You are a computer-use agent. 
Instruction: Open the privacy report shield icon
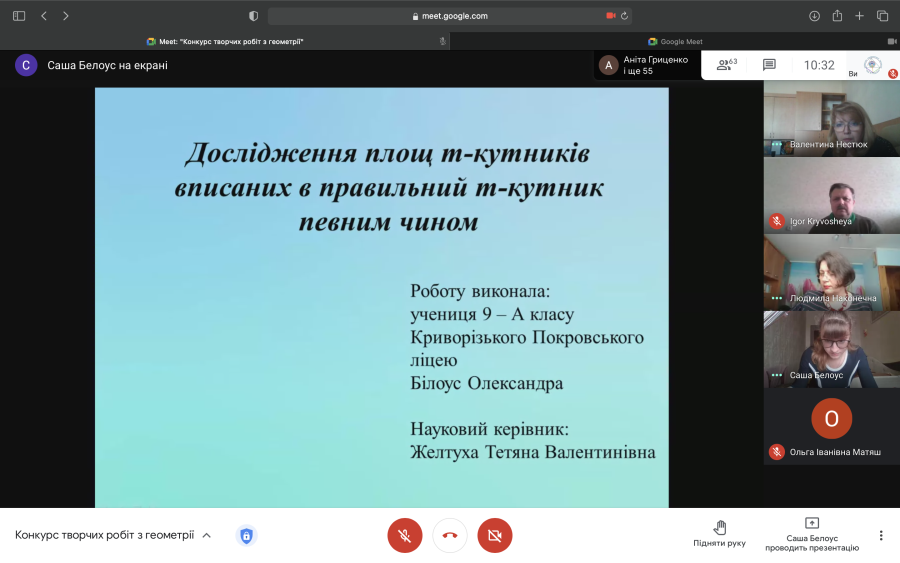click(x=253, y=16)
